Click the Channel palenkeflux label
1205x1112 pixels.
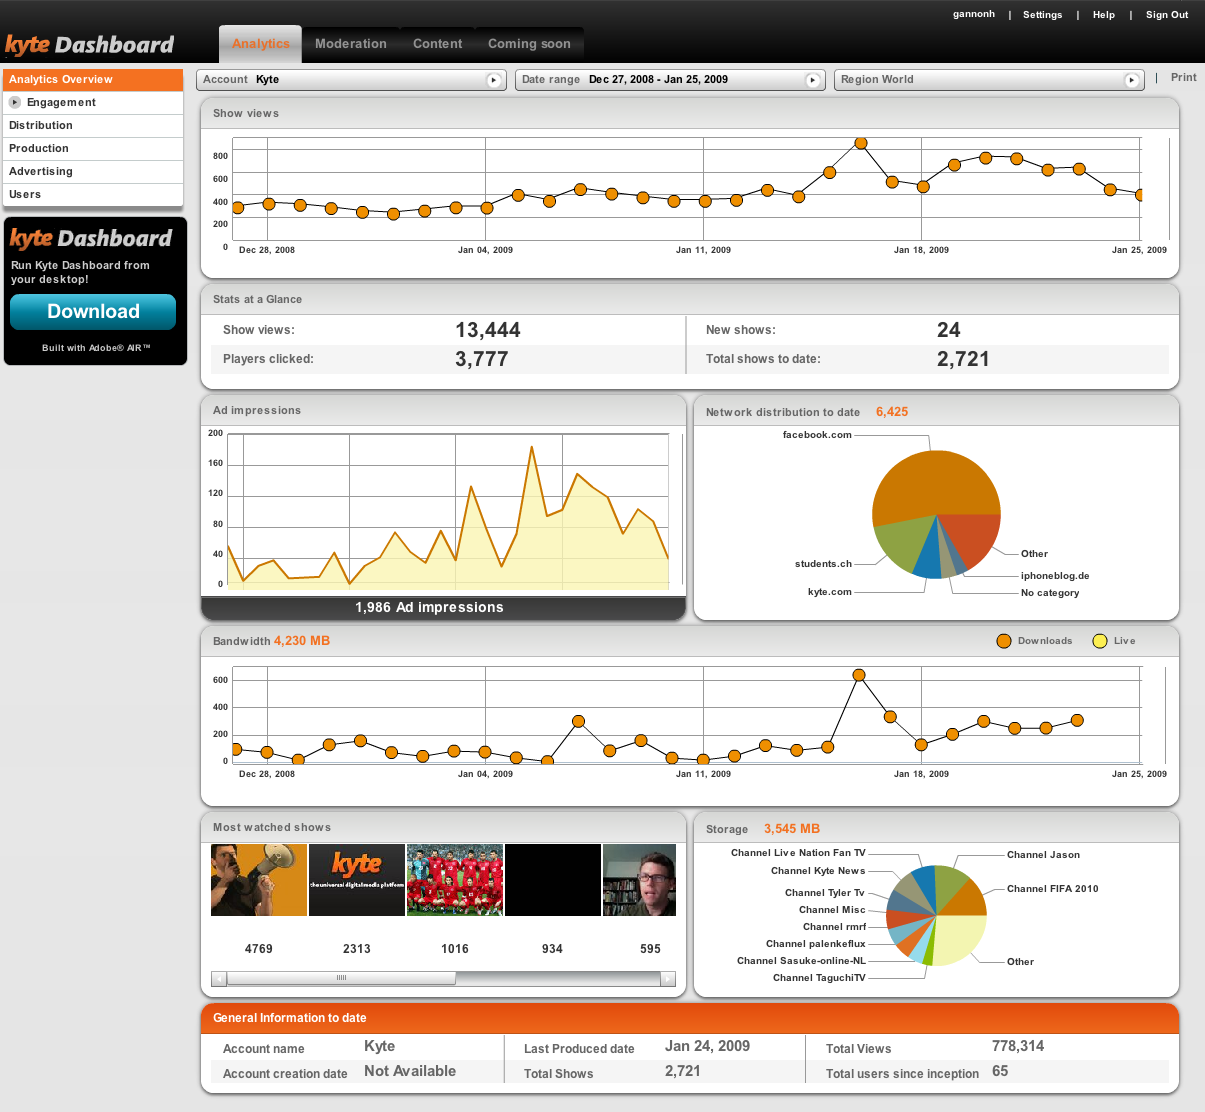pyautogui.click(x=816, y=944)
